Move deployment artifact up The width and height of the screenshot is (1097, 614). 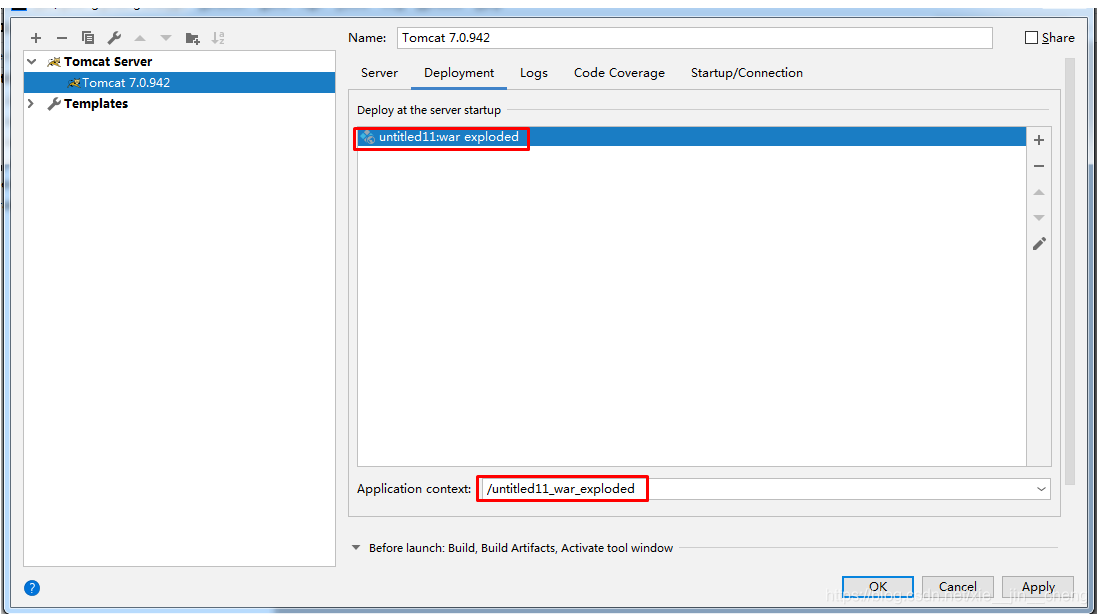pos(1039,192)
